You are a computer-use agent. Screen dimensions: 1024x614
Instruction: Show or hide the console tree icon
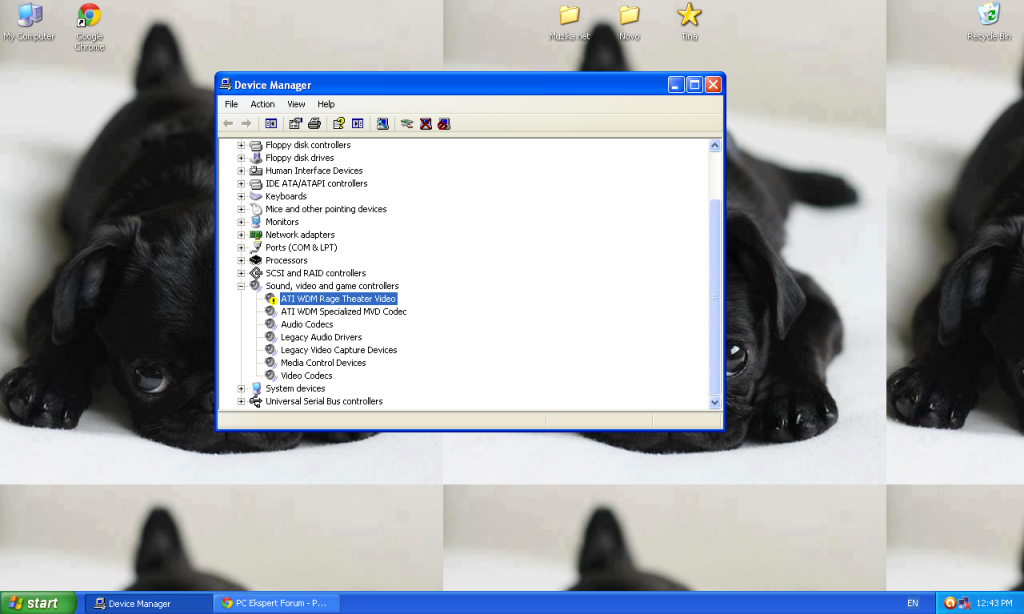click(x=270, y=123)
